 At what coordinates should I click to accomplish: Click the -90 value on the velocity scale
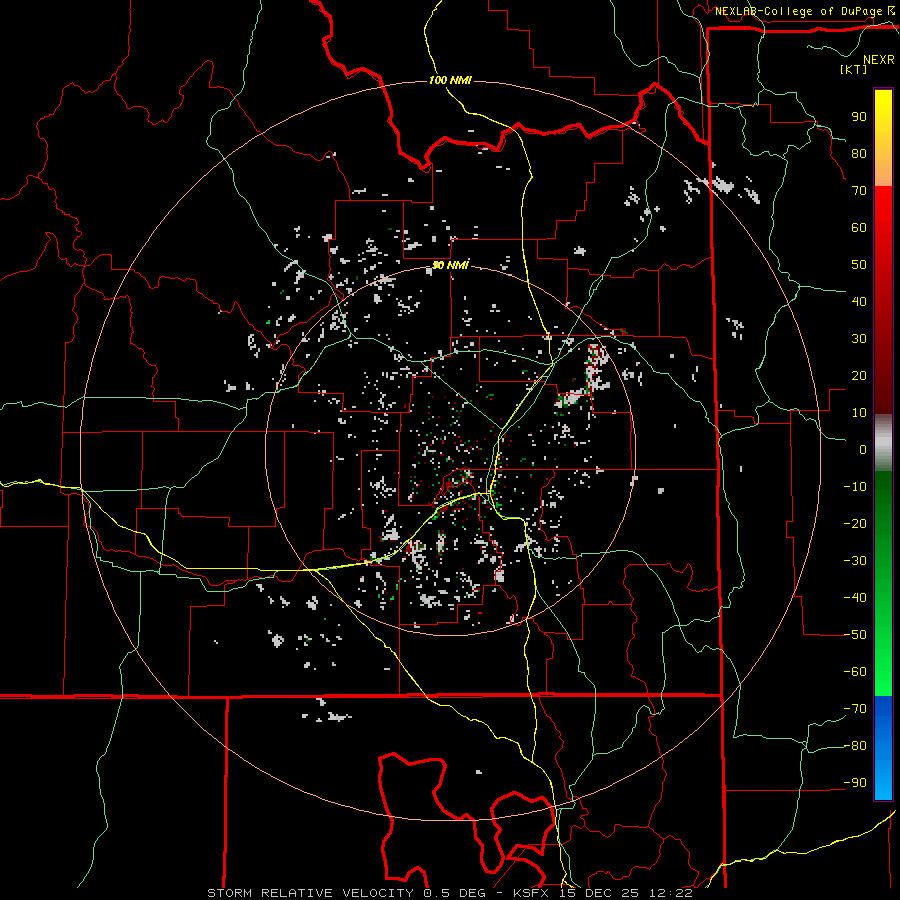tap(855, 783)
